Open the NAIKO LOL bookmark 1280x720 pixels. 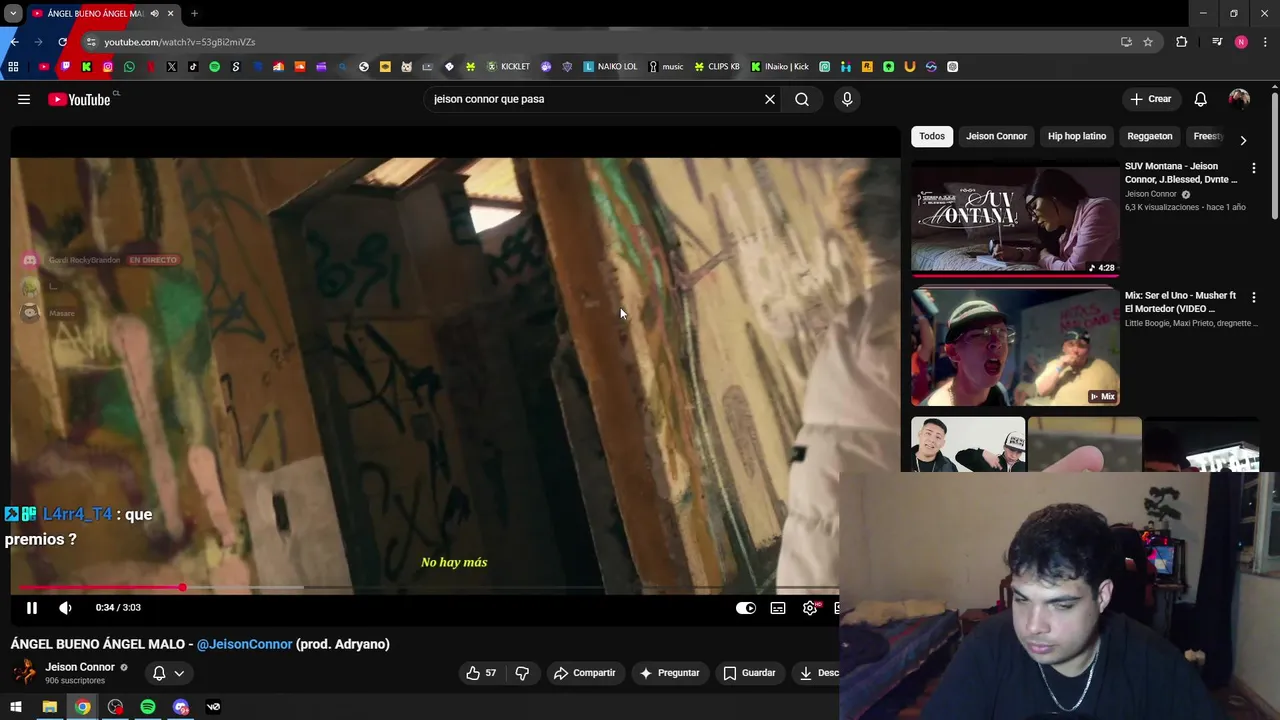(610, 67)
